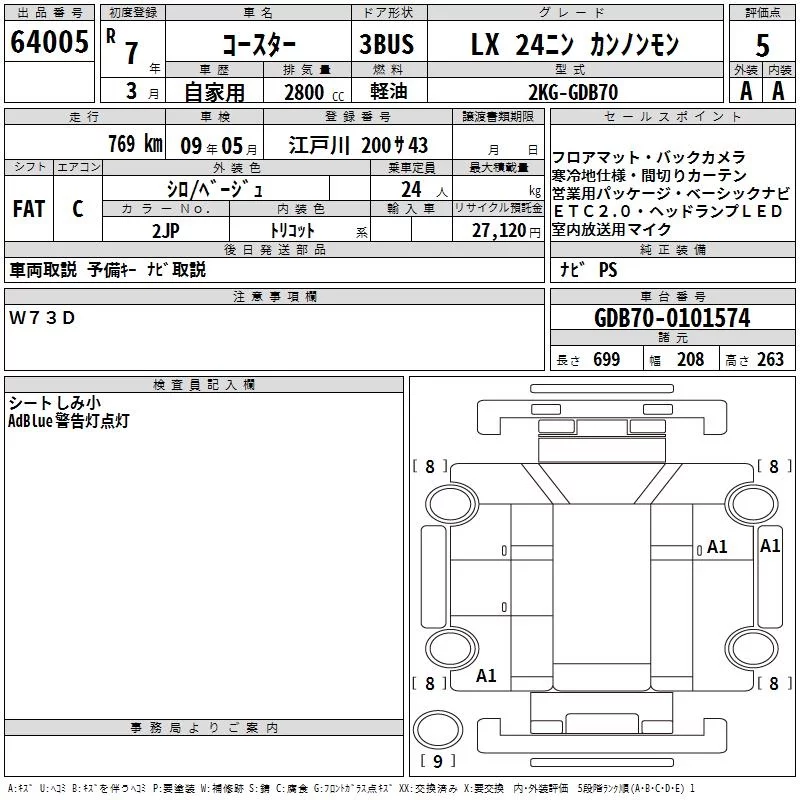800x800 pixels.
Task: Select the sales point ETC2.0・ヘッドランプLED
Action: pyautogui.click(x=667, y=211)
